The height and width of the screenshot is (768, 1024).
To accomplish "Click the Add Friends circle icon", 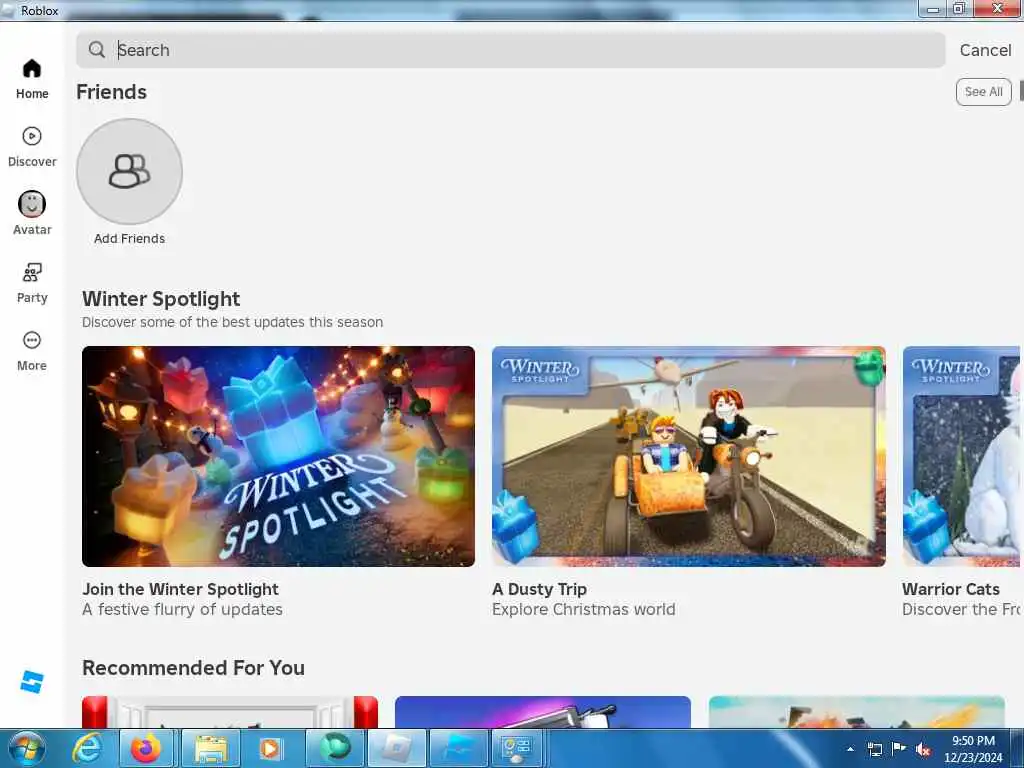I will pos(129,171).
